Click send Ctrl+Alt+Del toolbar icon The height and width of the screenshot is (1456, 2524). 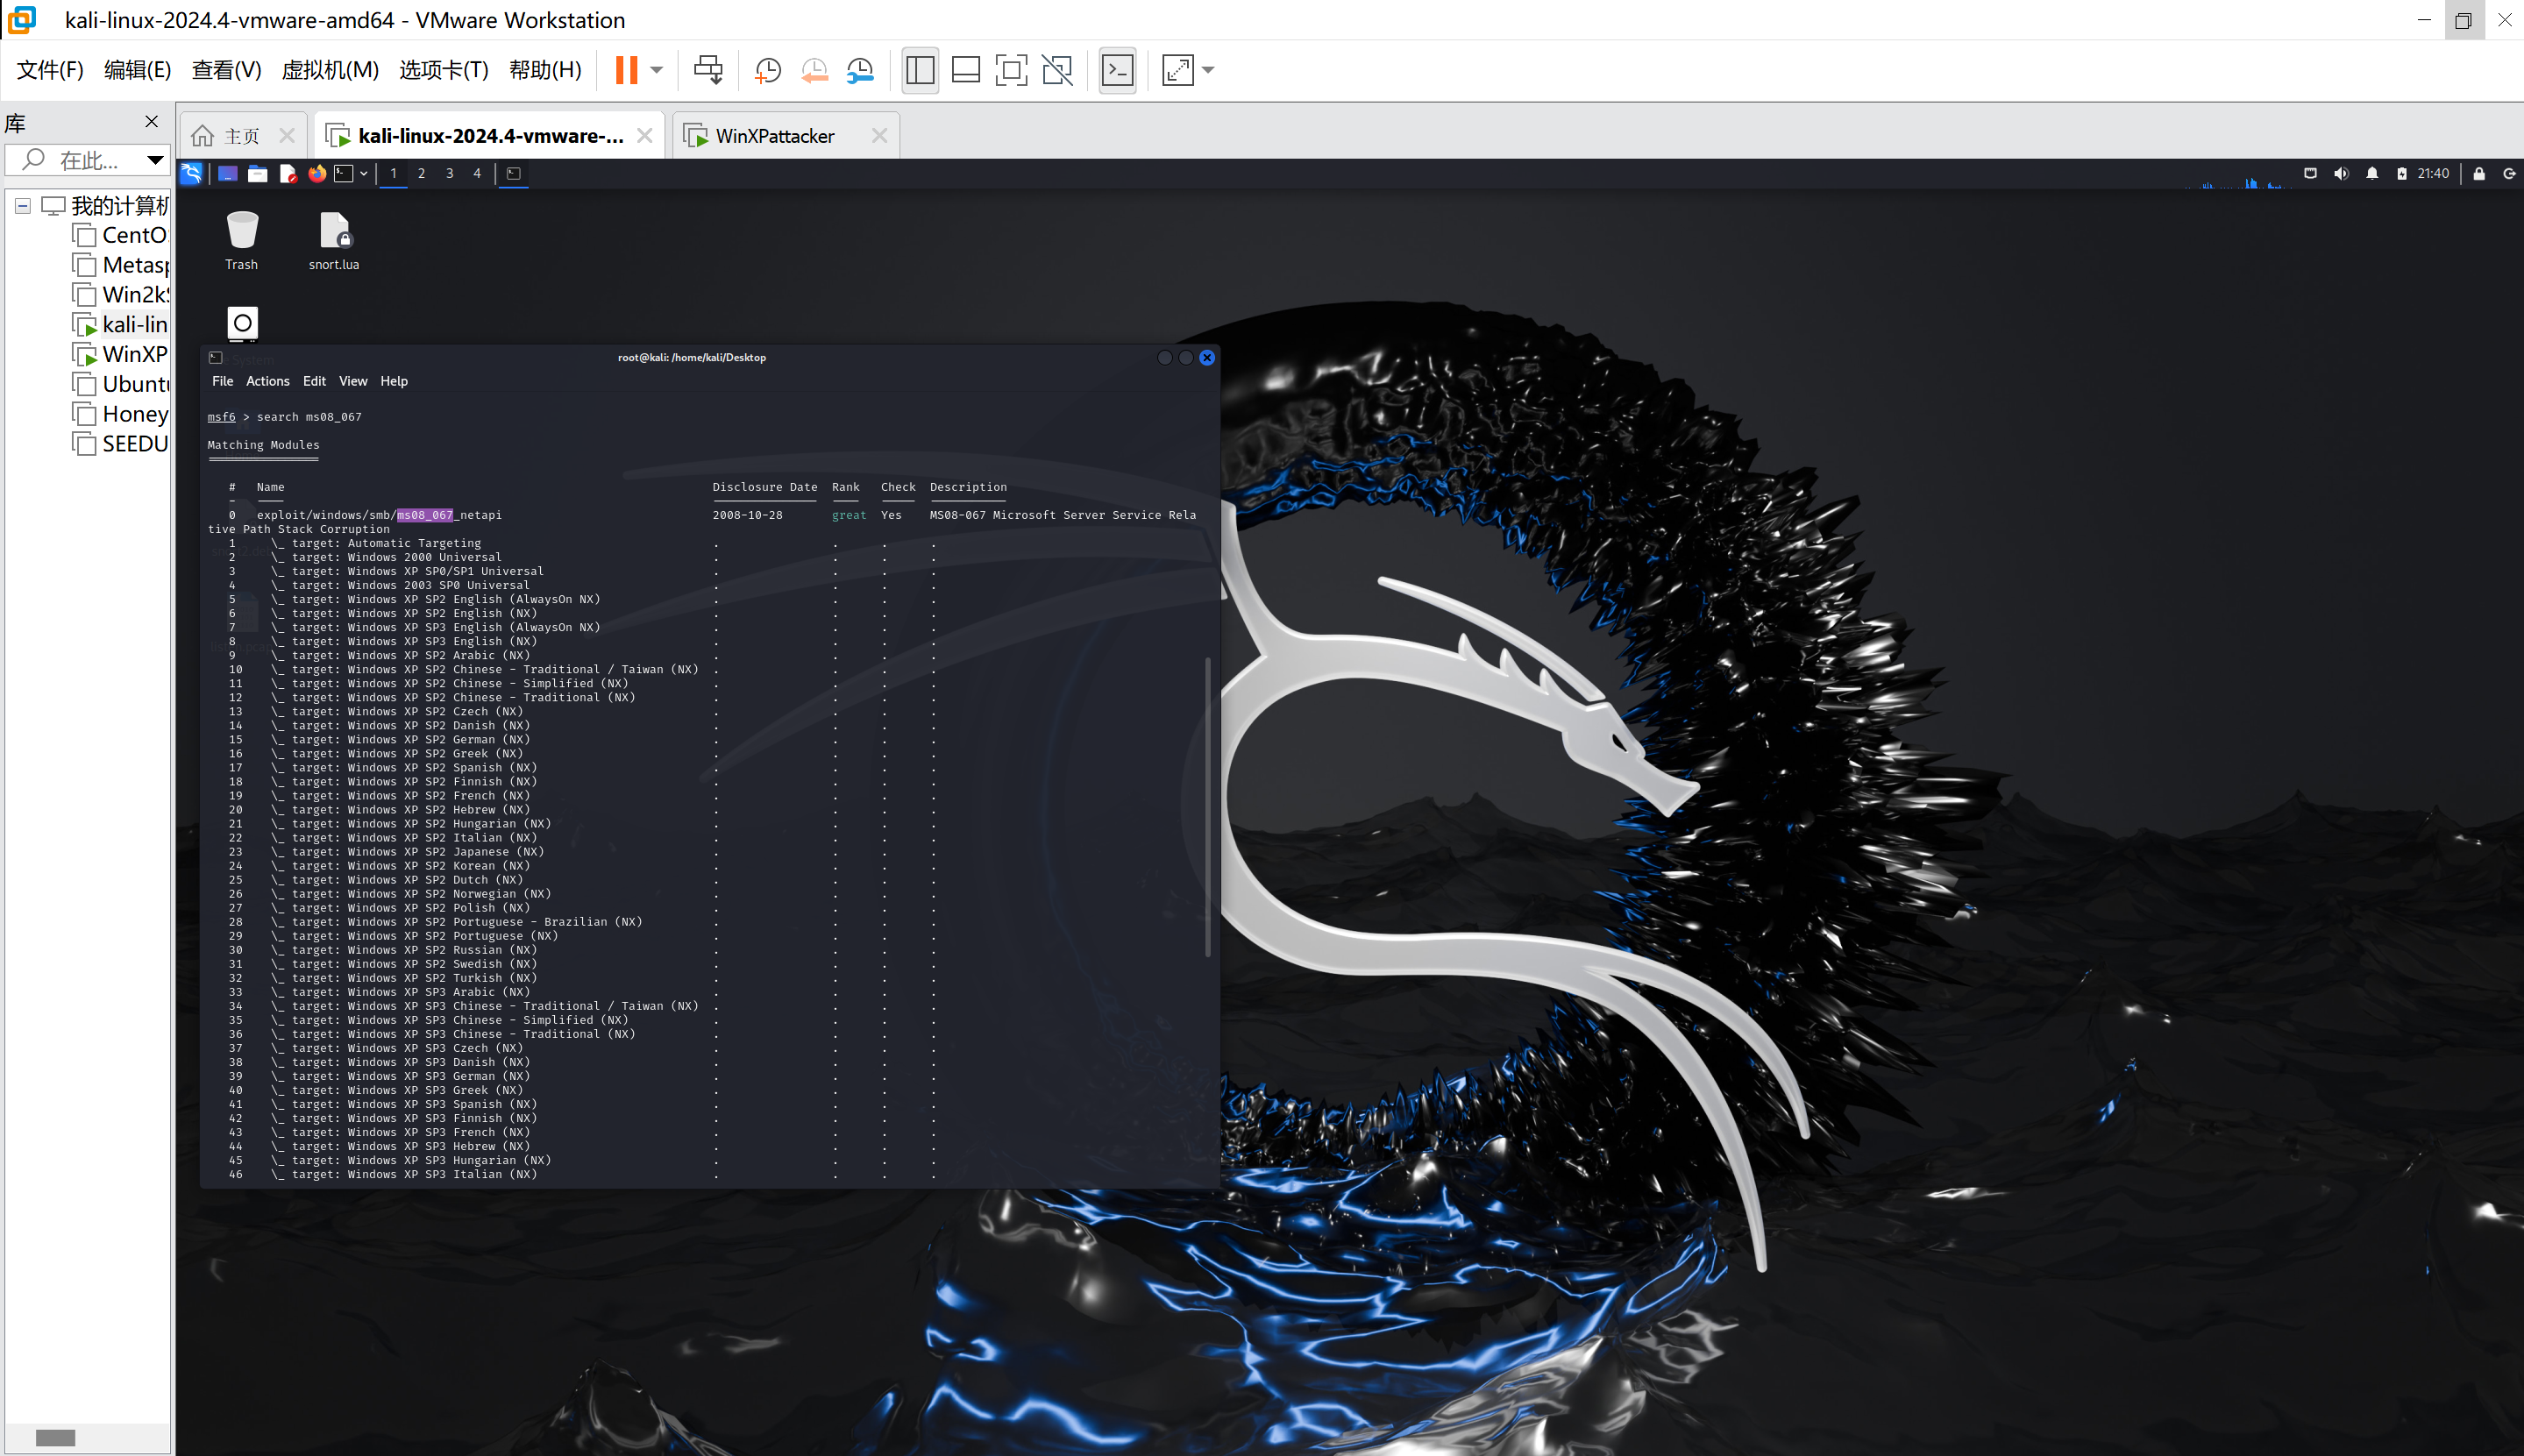(708, 70)
